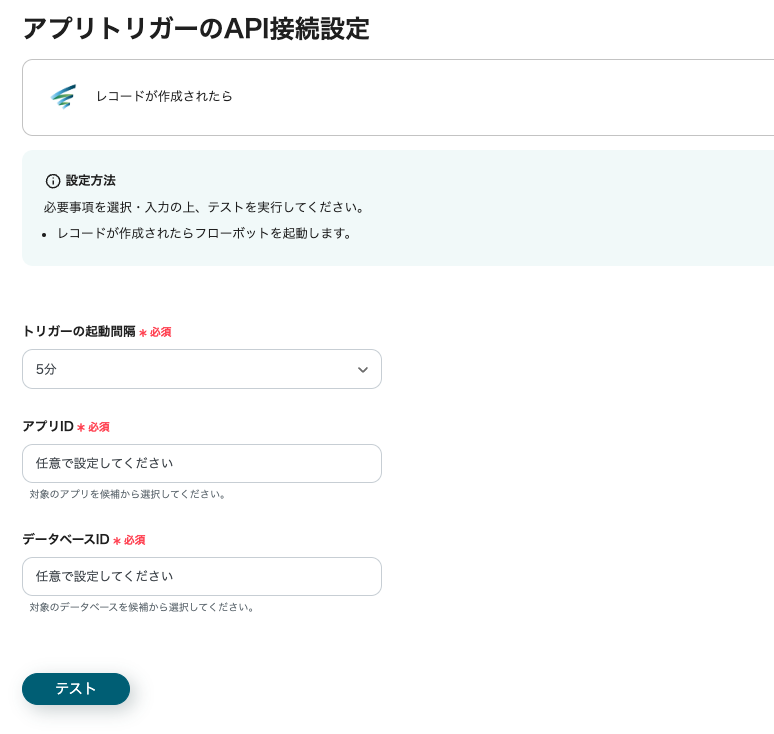
Task: Click the bullet text about フローボットを起動します
Action: (204, 233)
